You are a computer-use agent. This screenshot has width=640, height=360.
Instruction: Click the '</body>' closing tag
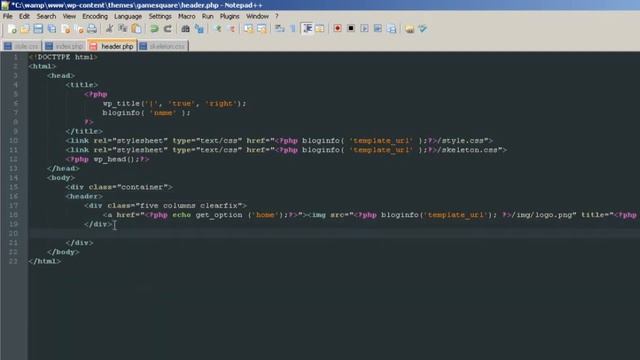[63, 252]
